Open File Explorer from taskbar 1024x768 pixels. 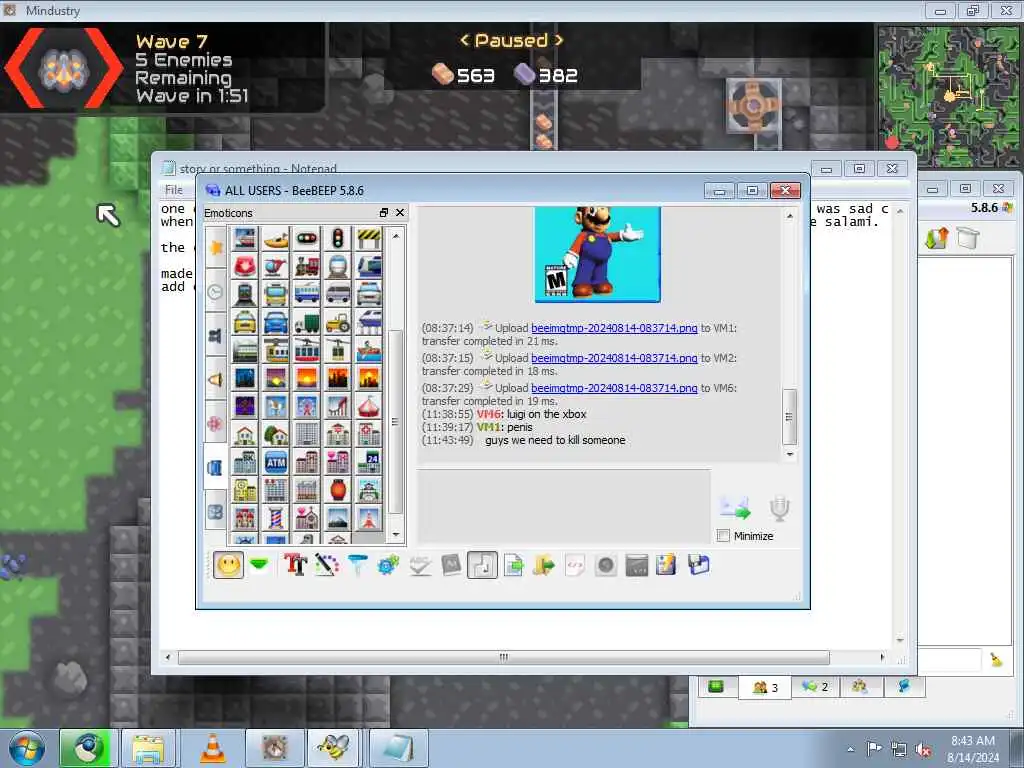pos(149,748)
